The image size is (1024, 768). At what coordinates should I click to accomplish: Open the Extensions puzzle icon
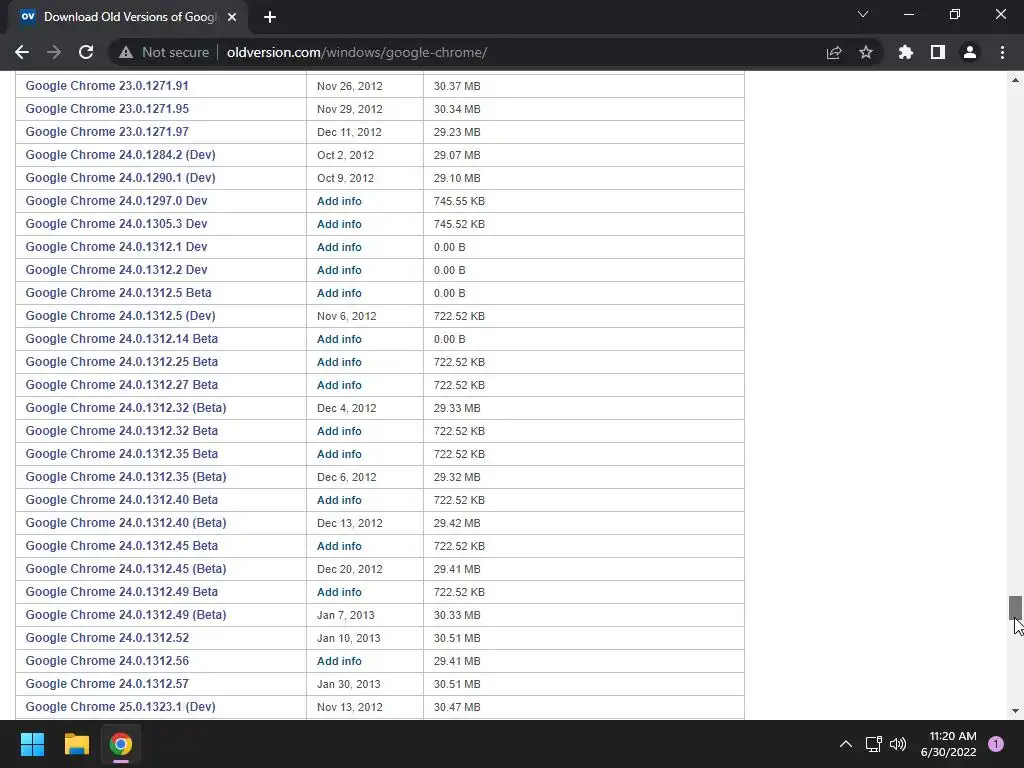[x=906, y=52]
